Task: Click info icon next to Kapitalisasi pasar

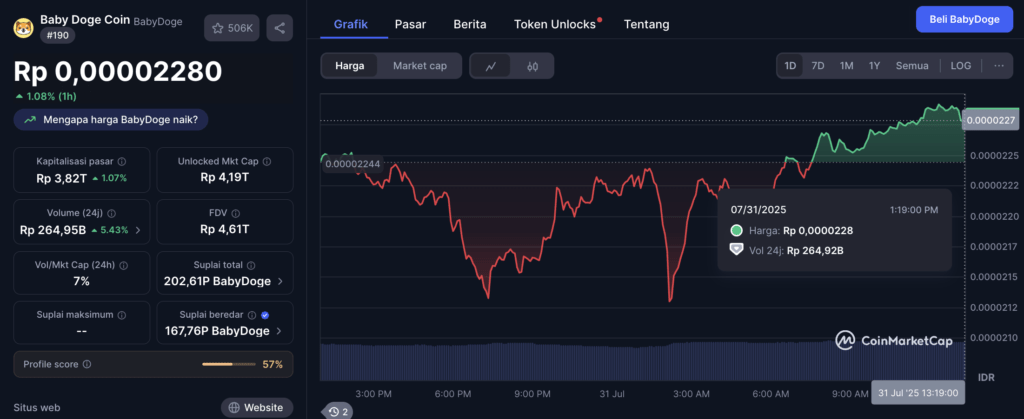Action: [x=121, y=161]
